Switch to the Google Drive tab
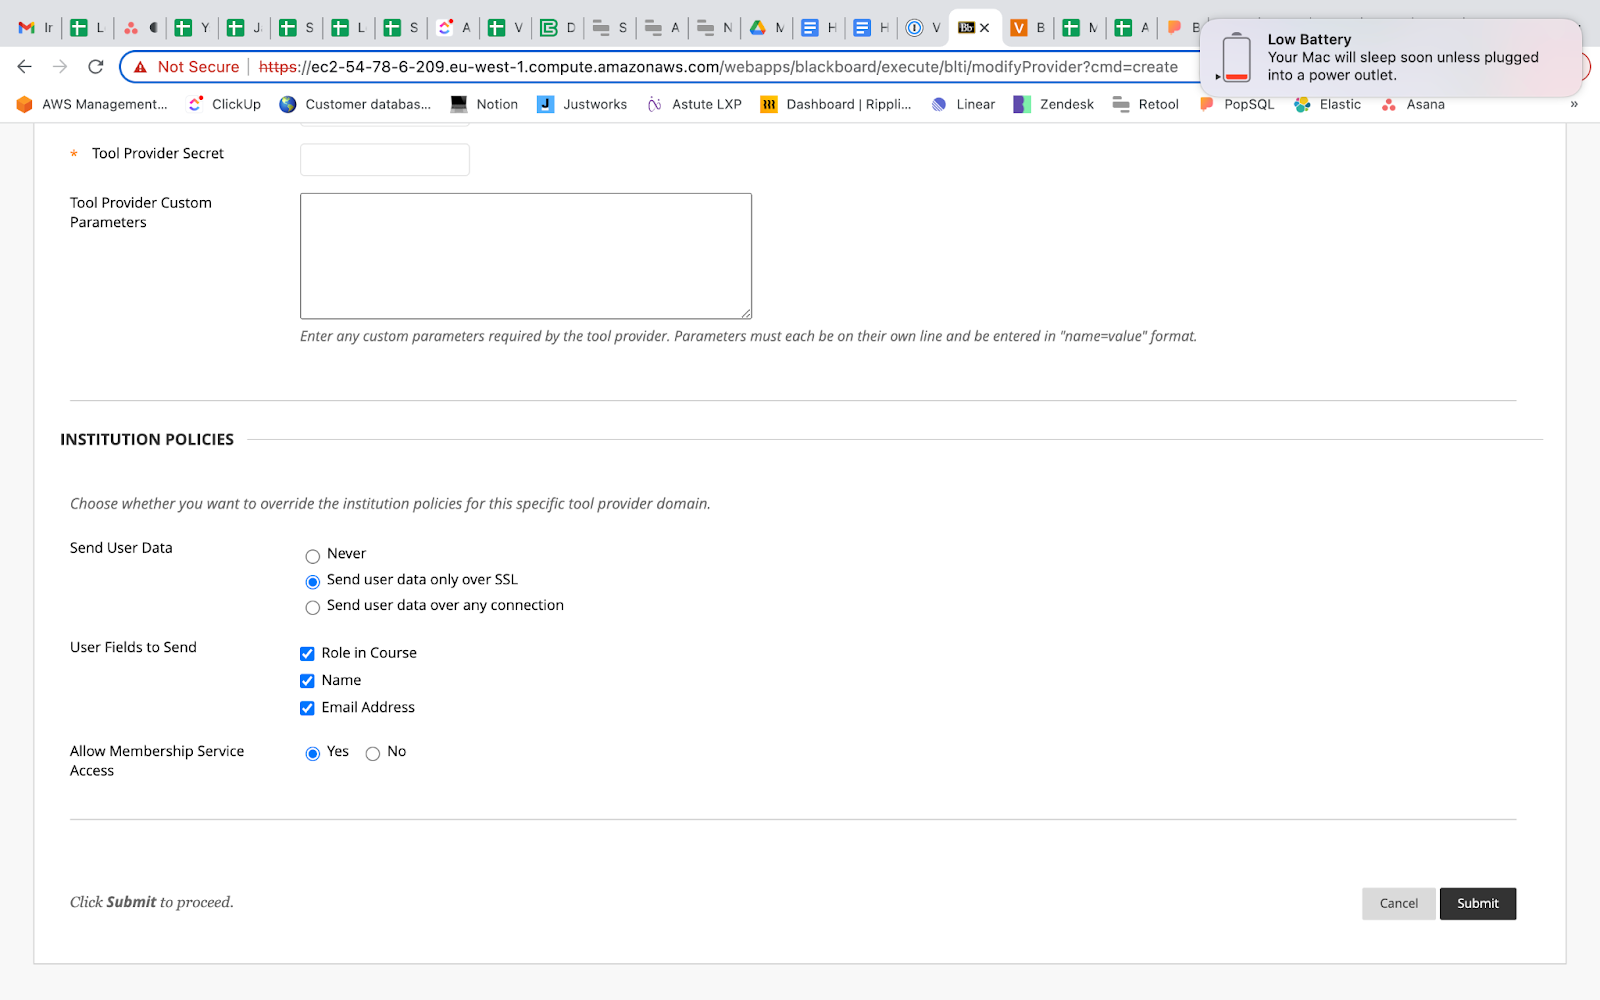The image size is (1600, 1000). [758, 28]
